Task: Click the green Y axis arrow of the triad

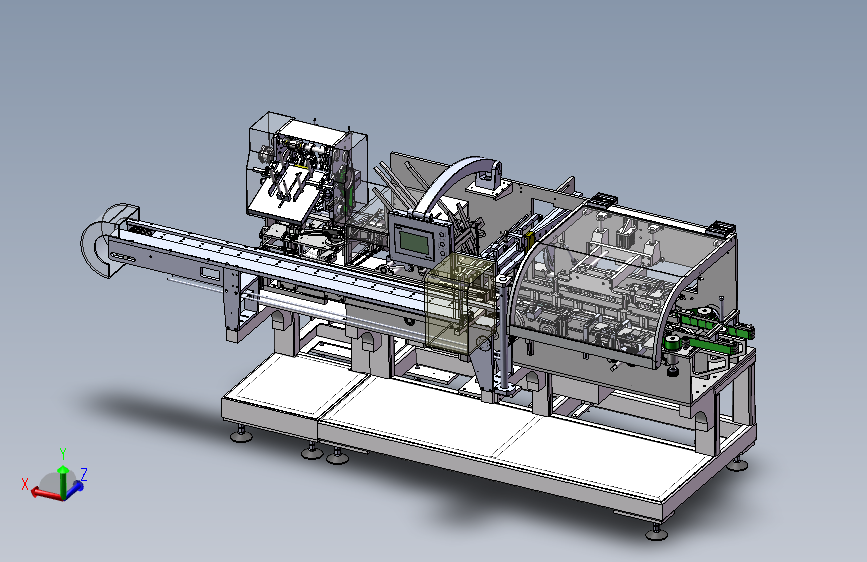Action: pos(63,480)
